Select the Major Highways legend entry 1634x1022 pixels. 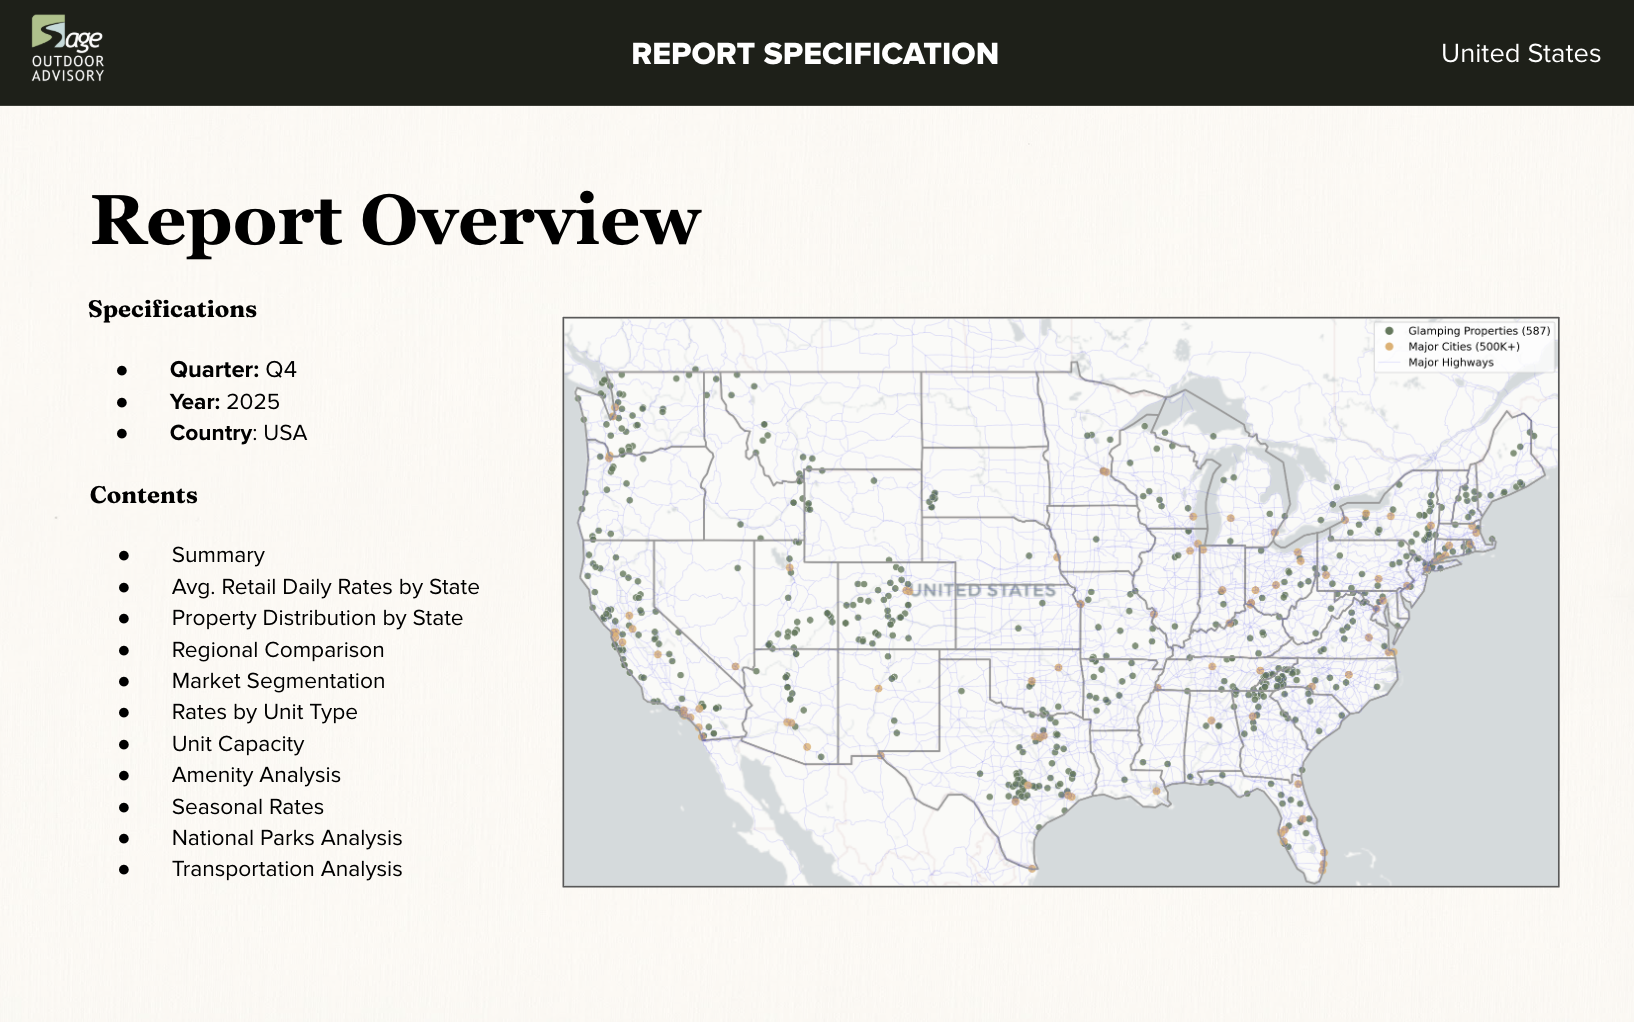click(x=1450, y=363)
